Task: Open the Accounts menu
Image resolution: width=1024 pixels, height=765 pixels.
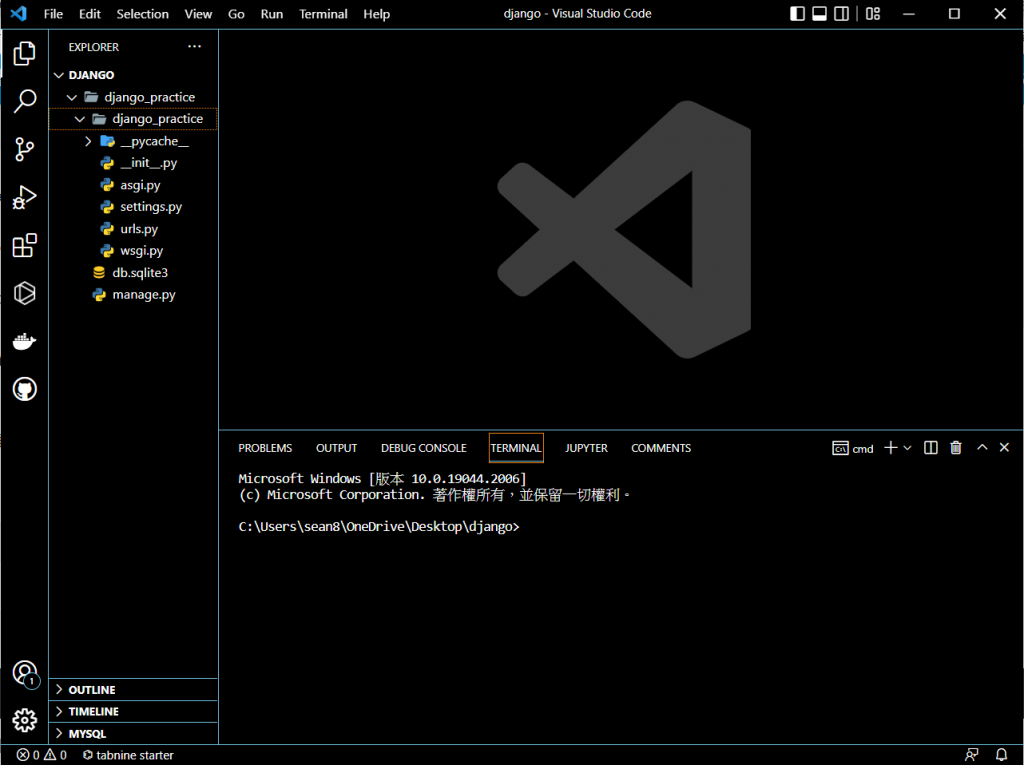Action: pyautogui.click(x=24, y=673)
